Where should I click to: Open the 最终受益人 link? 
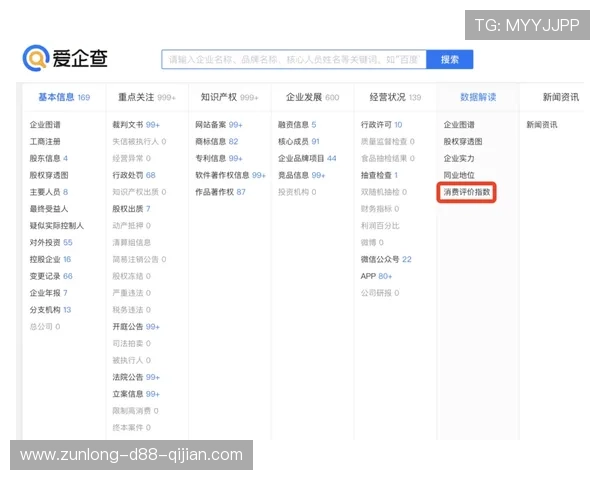49,209
